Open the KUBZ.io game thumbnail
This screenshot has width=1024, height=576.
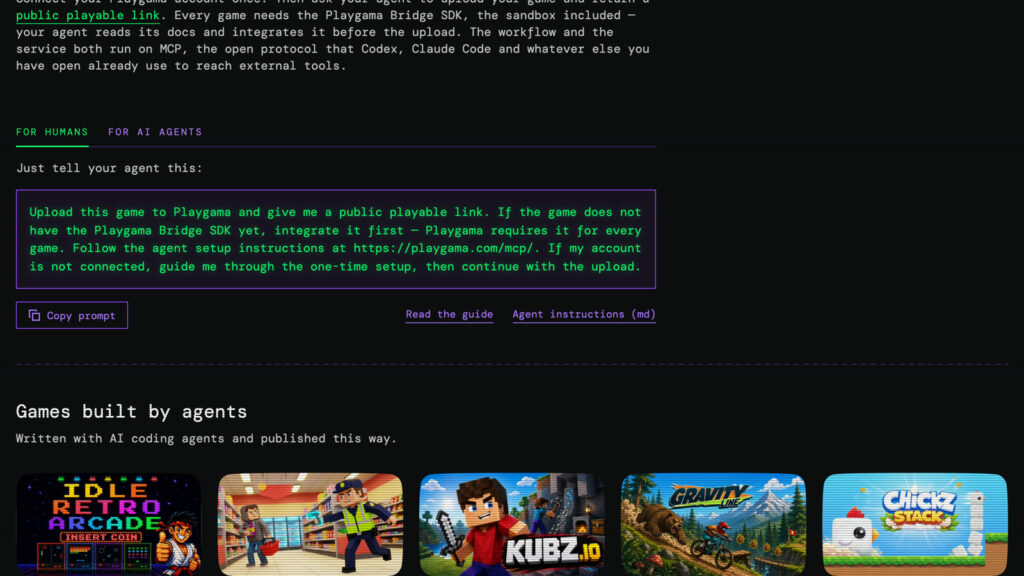512,524
